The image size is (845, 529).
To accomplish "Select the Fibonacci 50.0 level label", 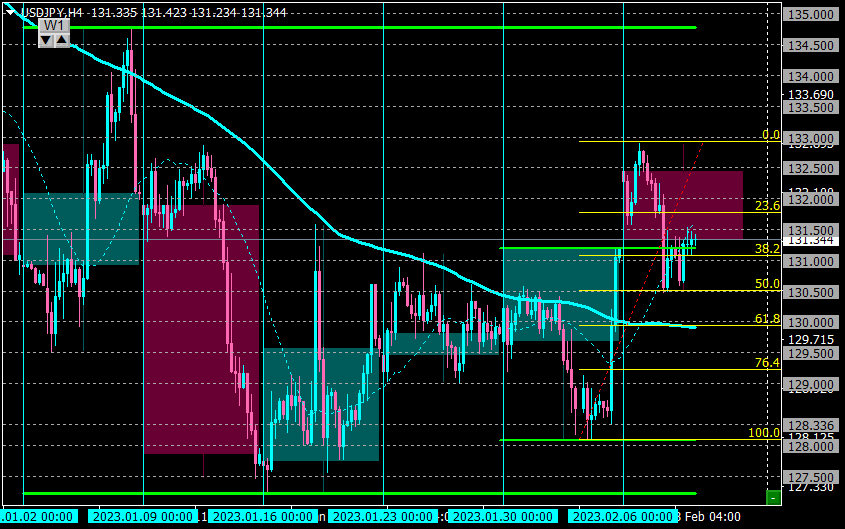I will coord(767,284).
